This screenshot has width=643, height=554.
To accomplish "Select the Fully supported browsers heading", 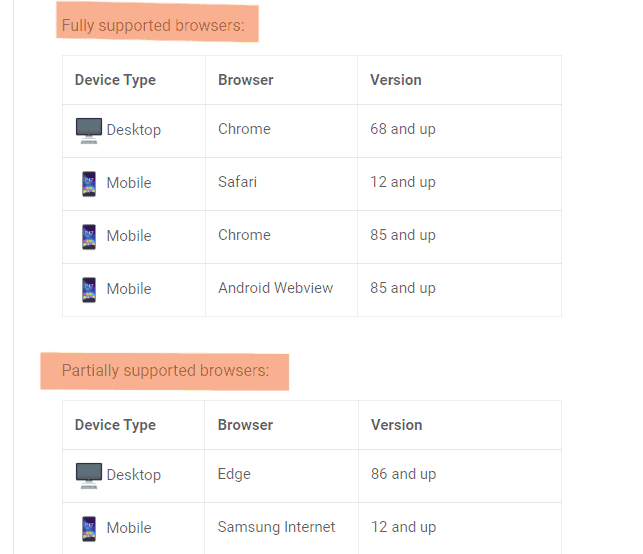I will (153, 25).
